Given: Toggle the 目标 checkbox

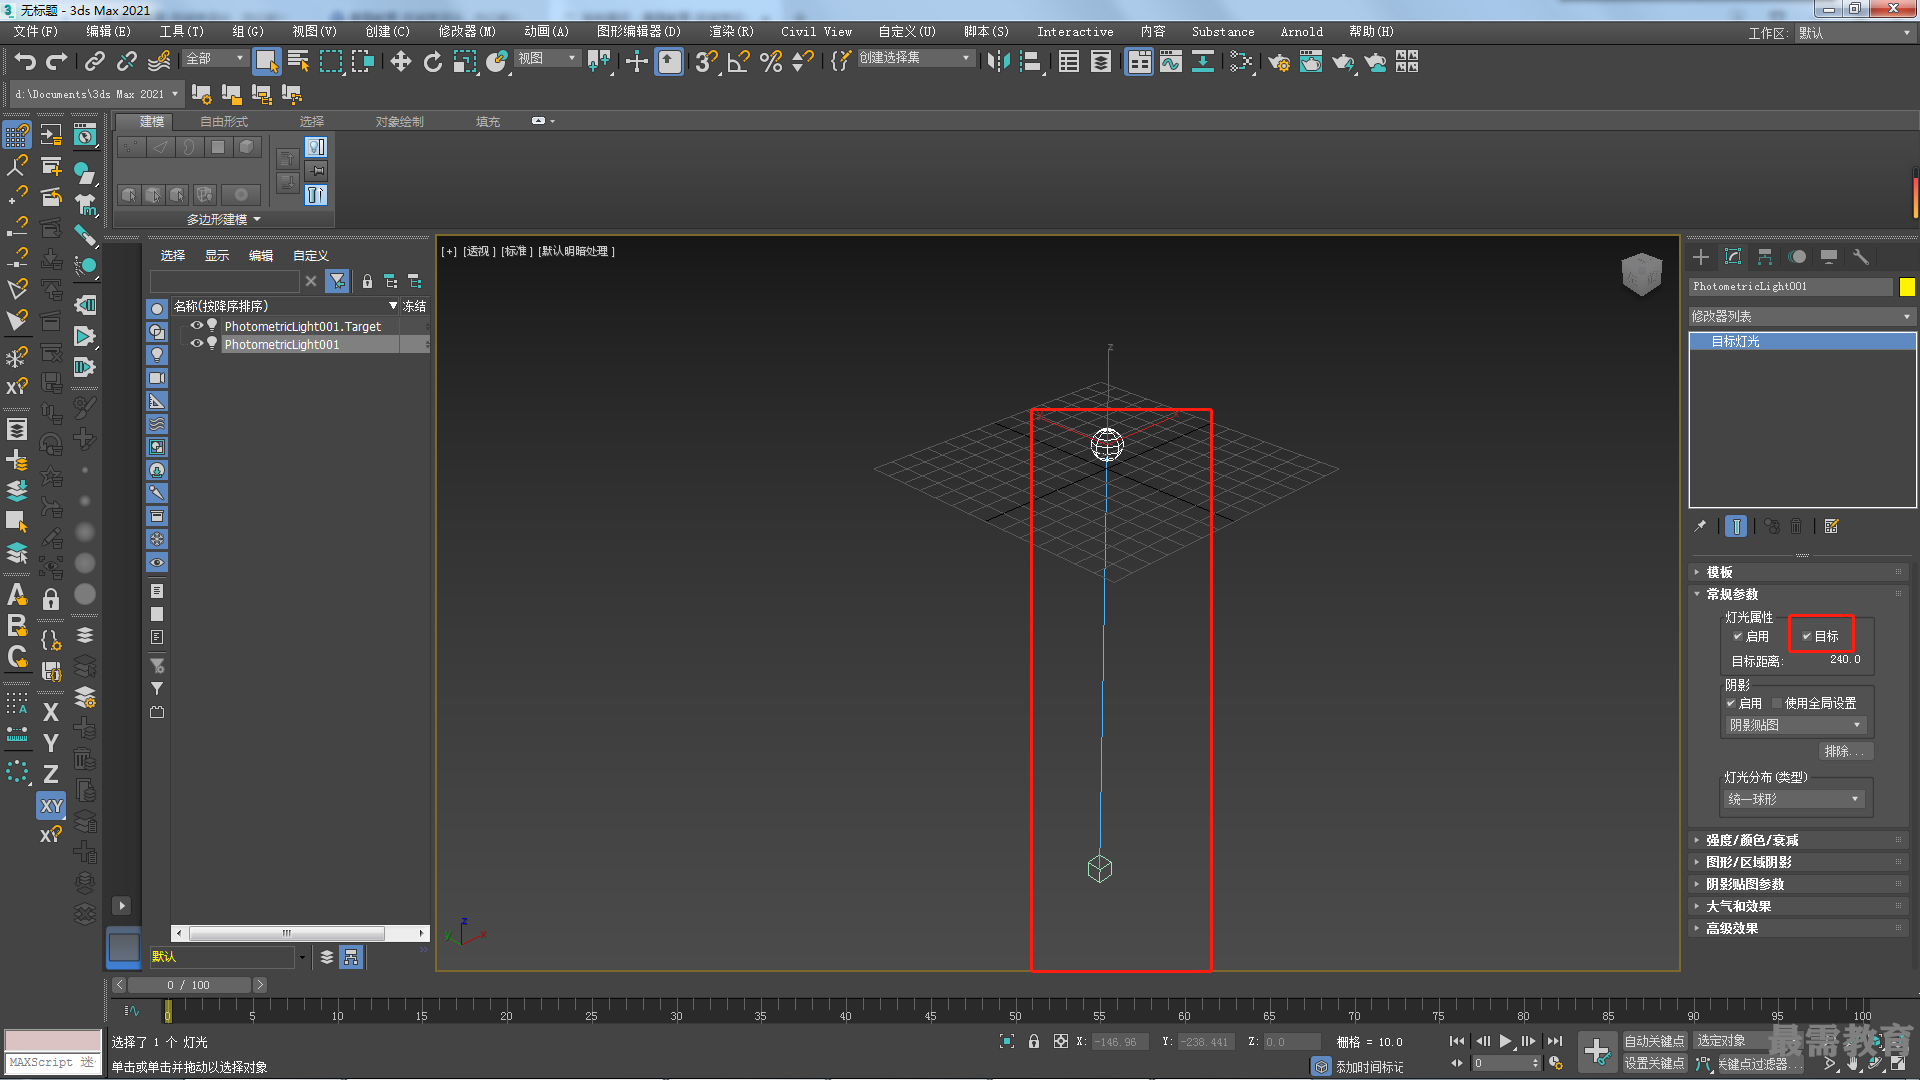Looking at the screenshot, I should coord(1807,636).
